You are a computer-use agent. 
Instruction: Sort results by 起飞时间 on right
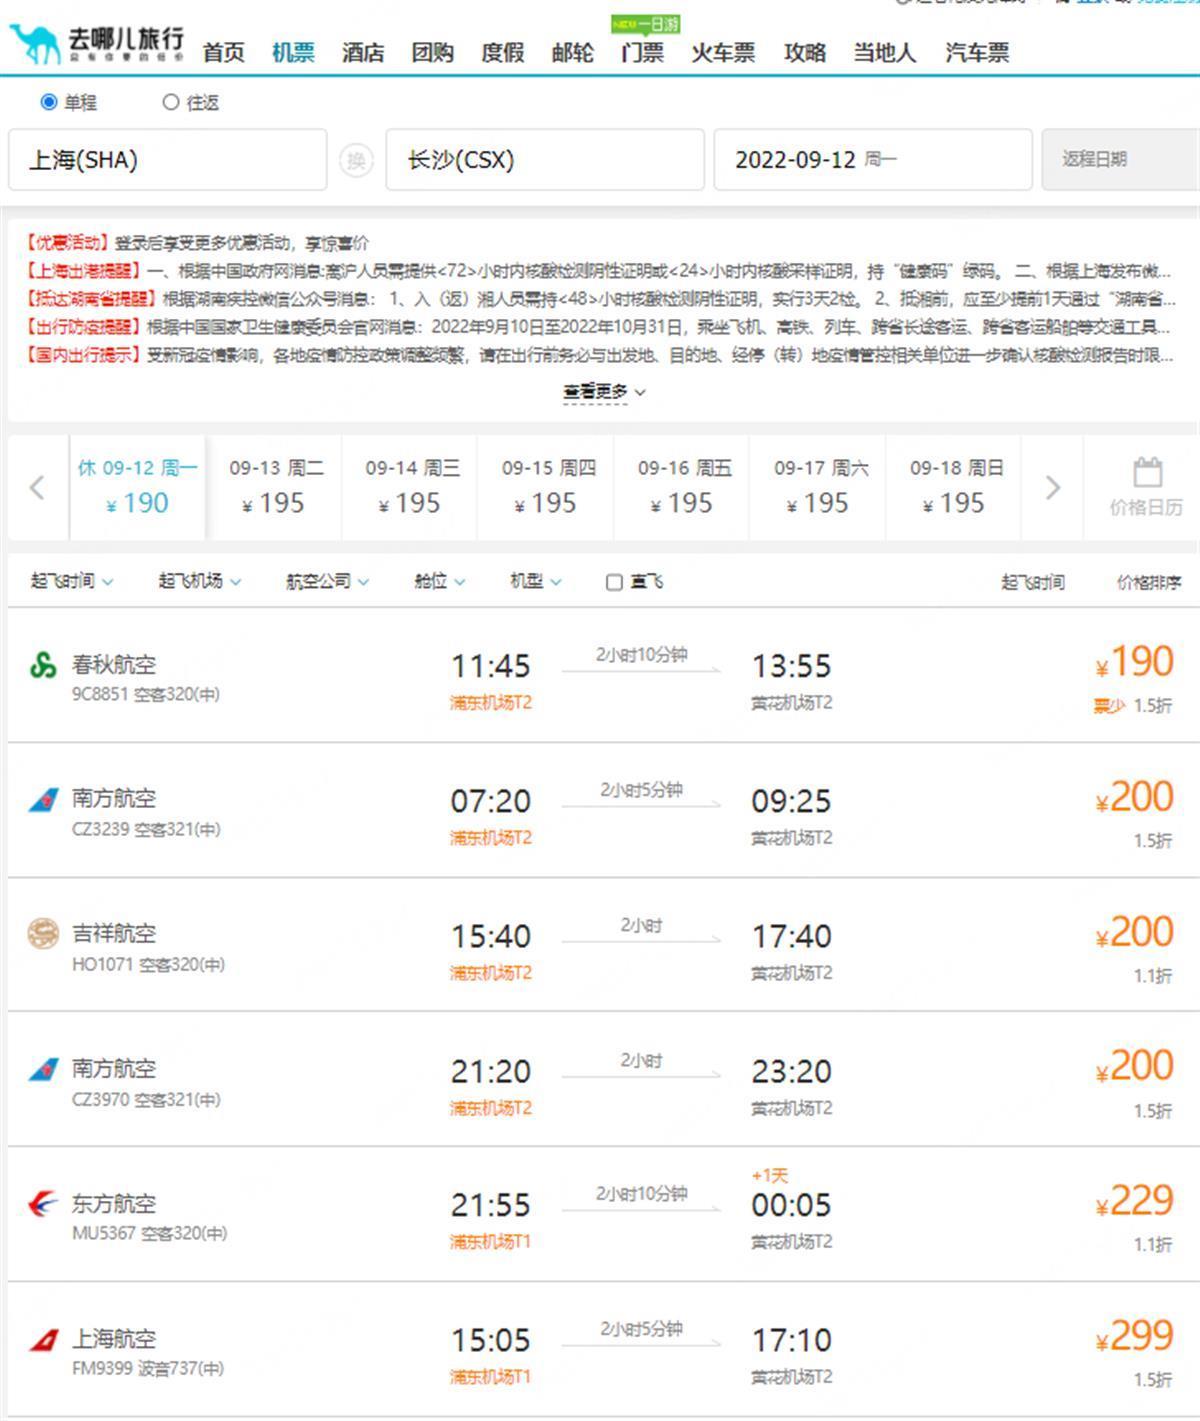click(x=1033, y=582)
